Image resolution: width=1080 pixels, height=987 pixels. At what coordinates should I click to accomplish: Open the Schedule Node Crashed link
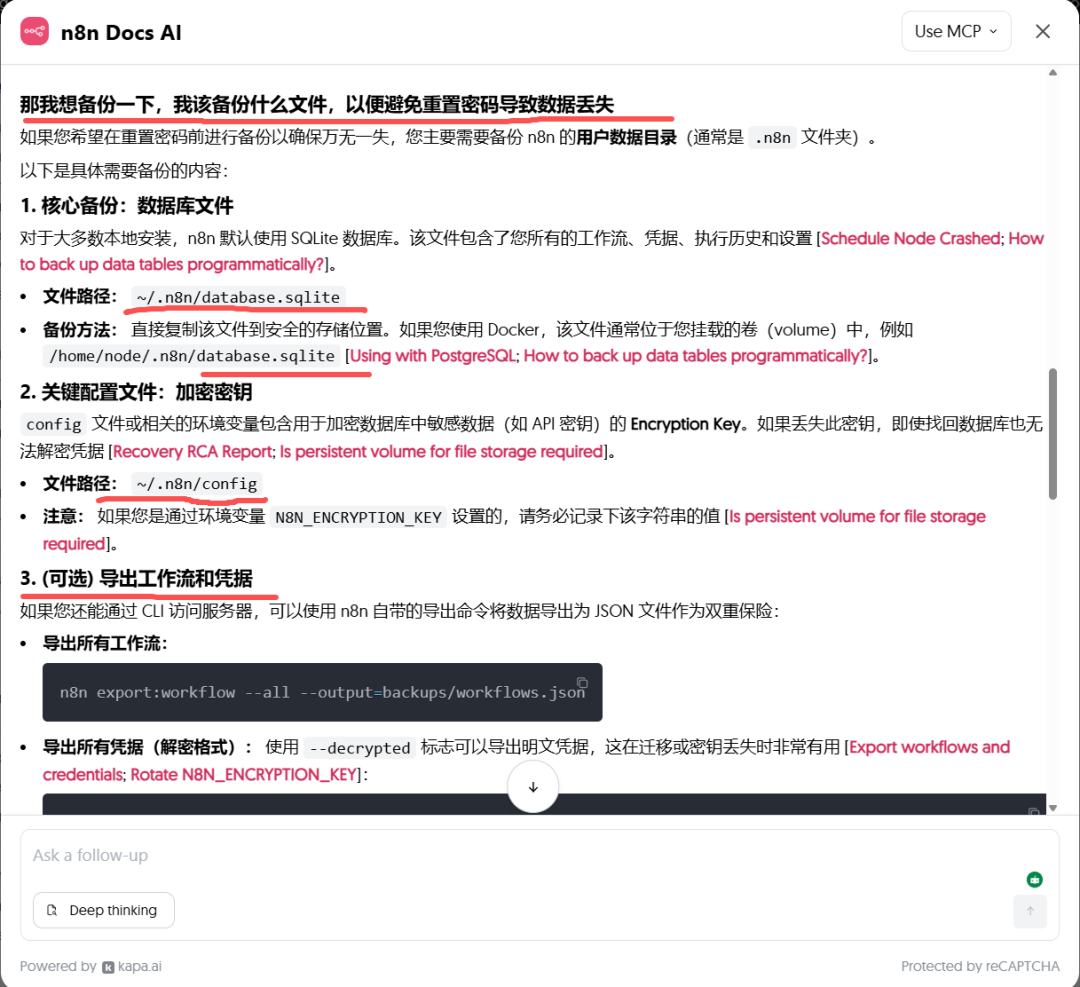pyautogui.click(x=910, y=238)
